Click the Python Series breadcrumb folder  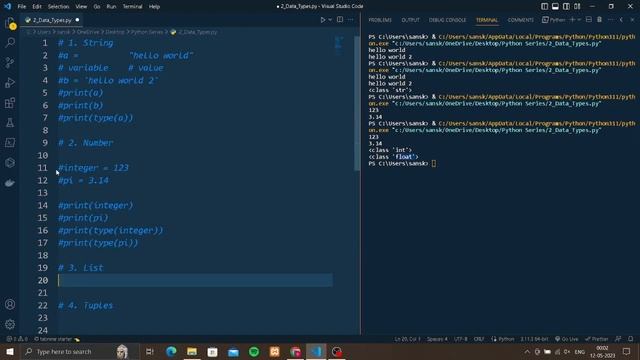(x=147, y=32)
